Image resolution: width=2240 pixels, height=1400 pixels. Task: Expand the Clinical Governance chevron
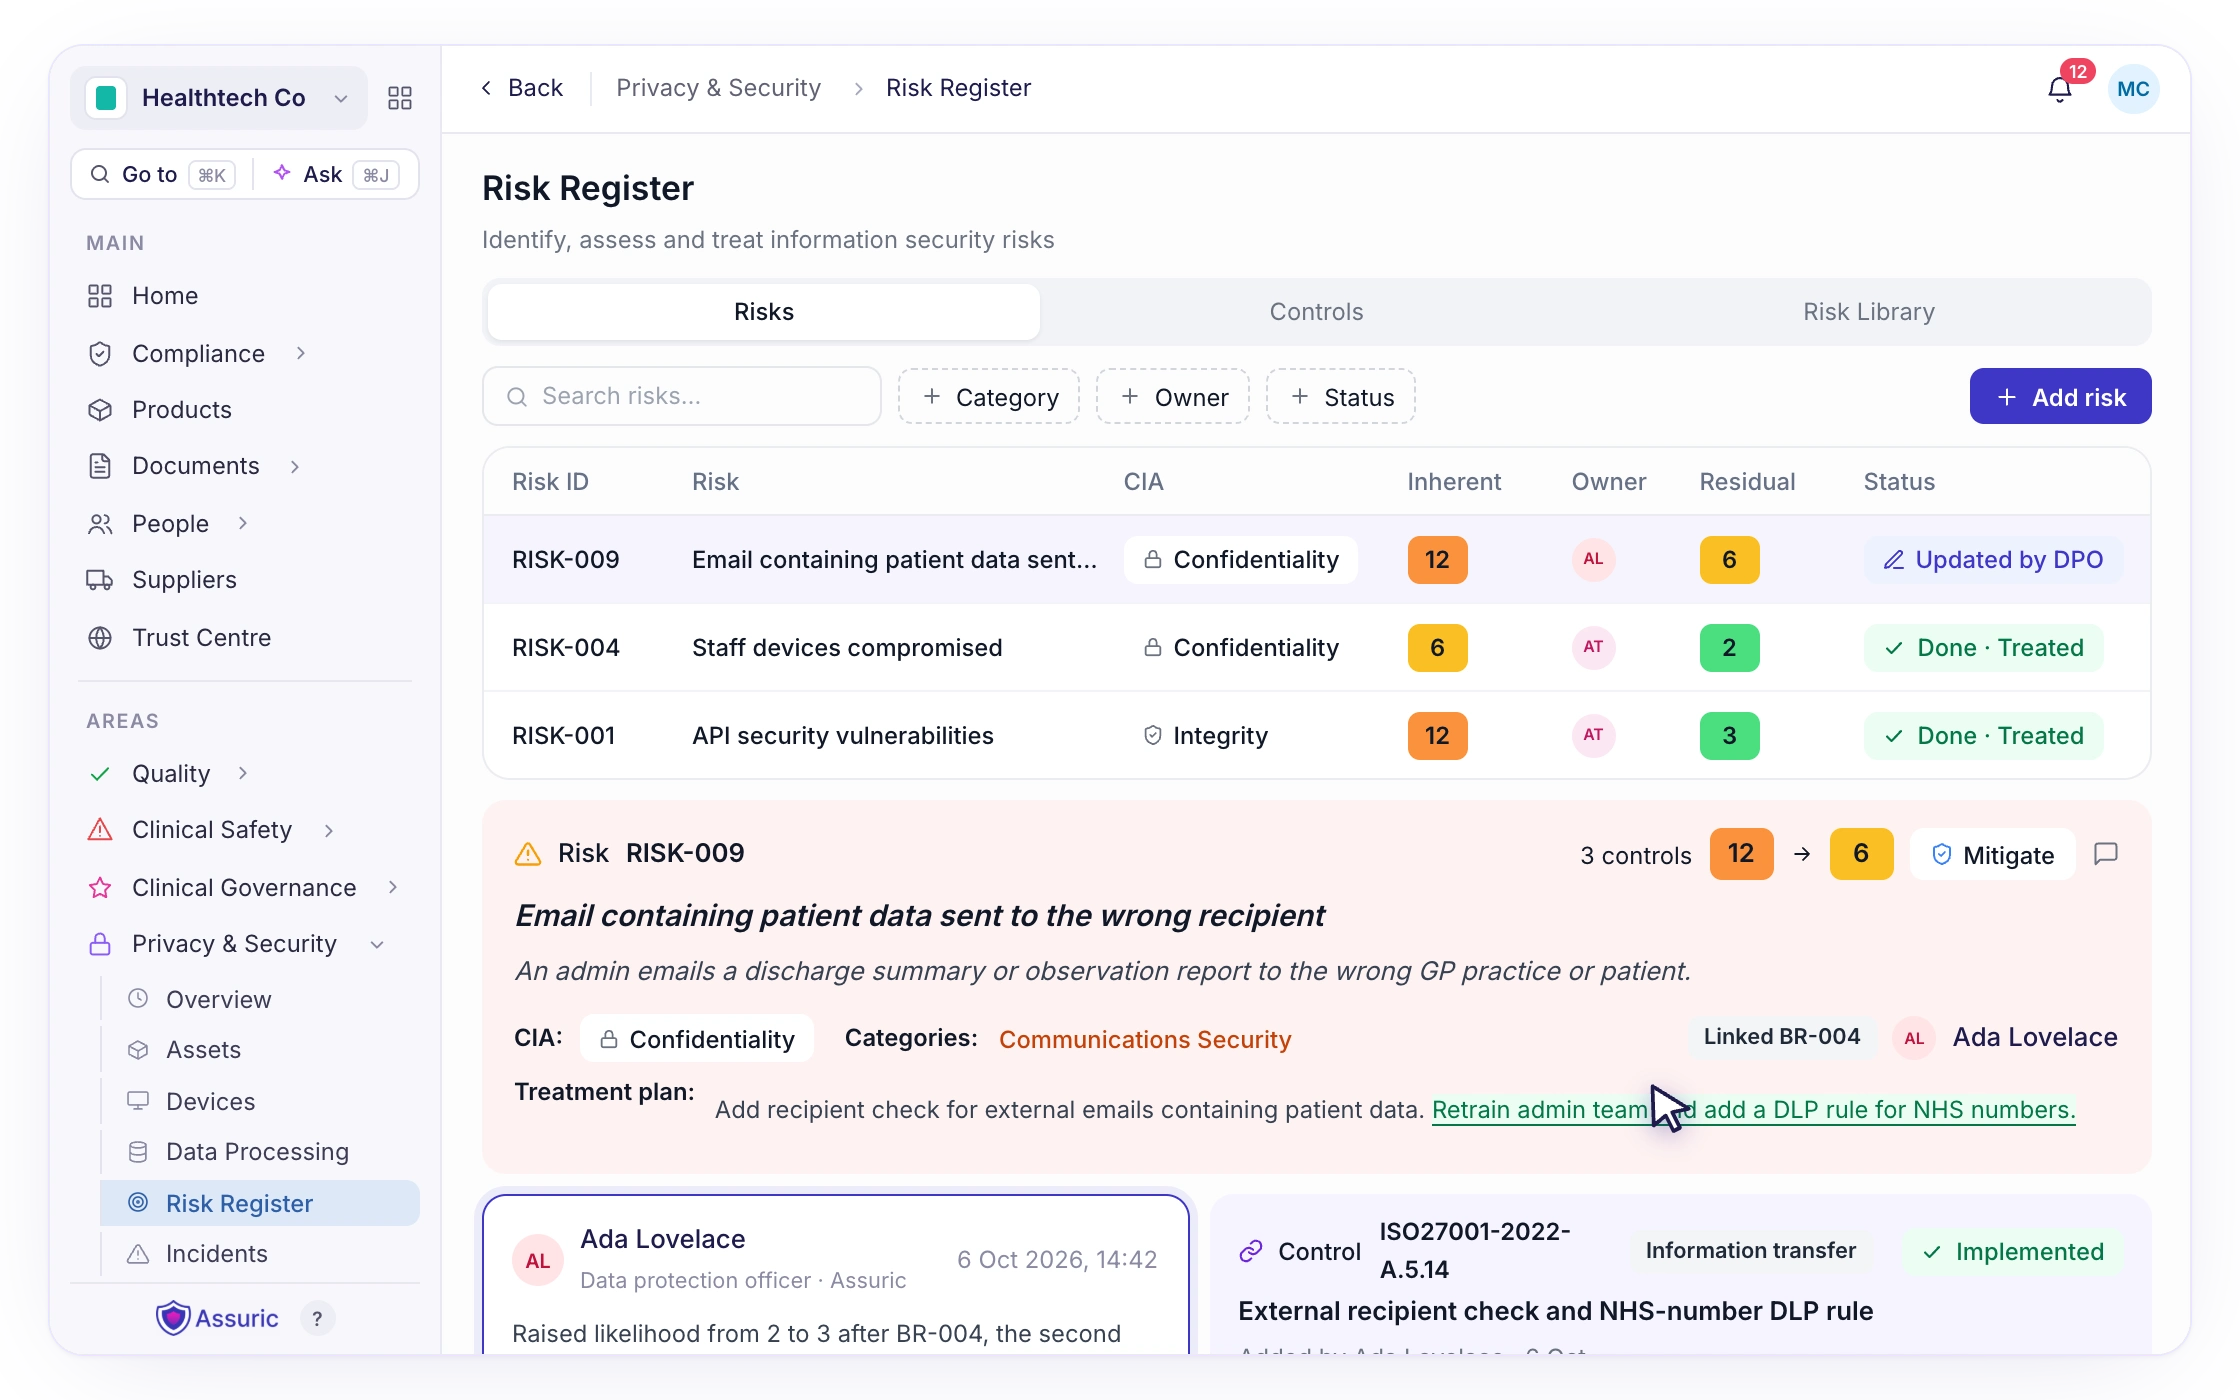(x=393, y=887)
